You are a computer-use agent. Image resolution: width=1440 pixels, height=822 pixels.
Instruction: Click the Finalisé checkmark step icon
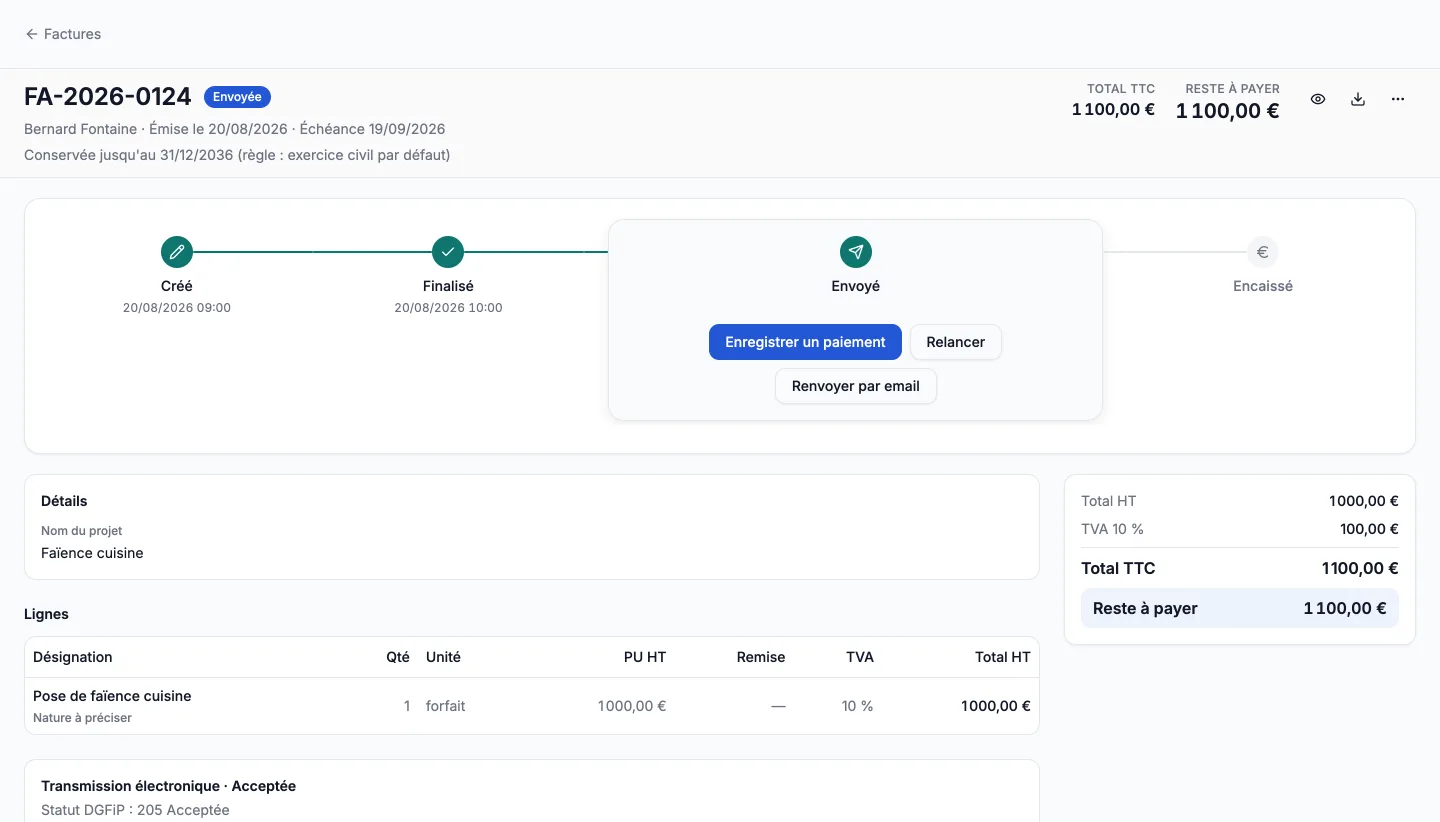(448, 252)
